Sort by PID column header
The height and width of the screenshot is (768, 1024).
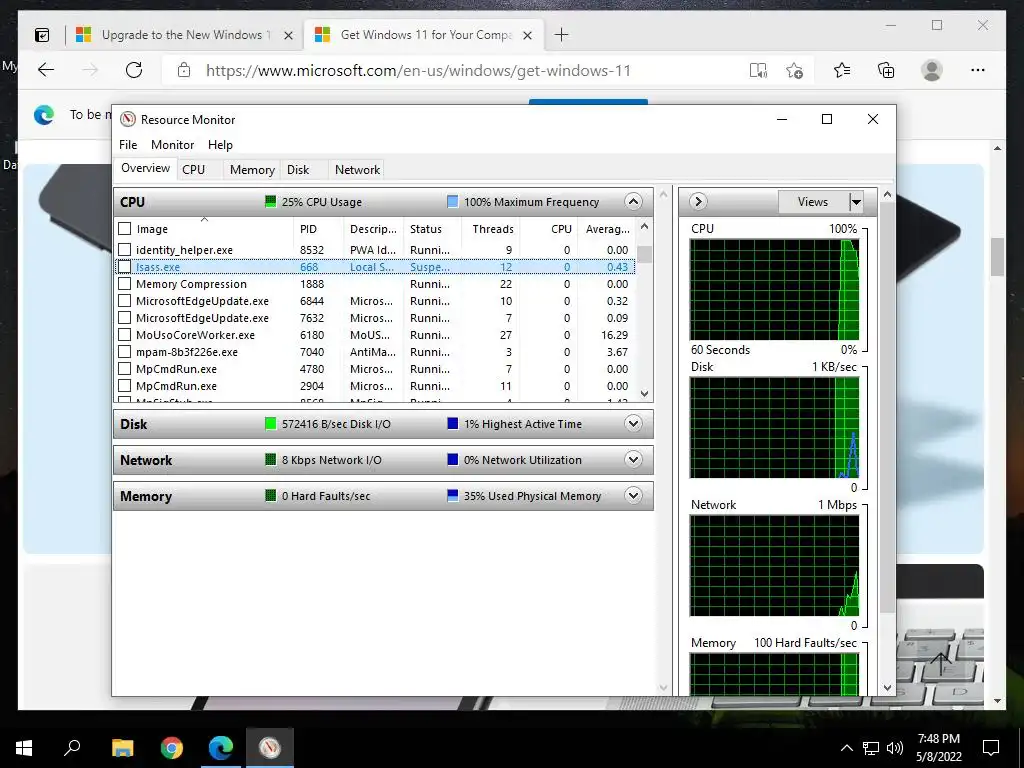[x=318, y=229]
